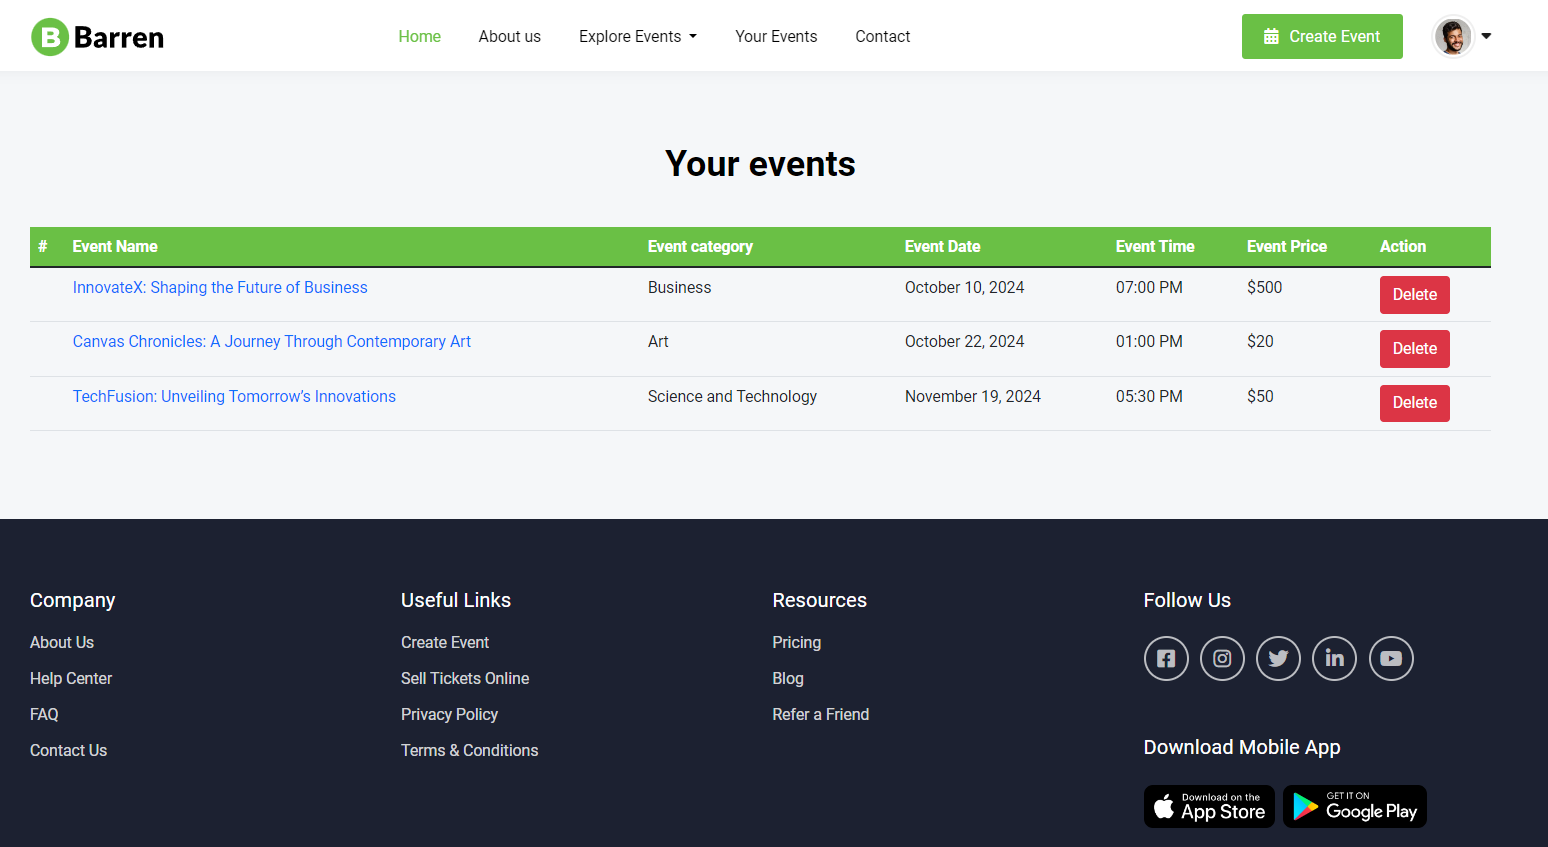1548x847 pixels.
Task: Open the About us nav item
Action: (x=509, y=37)
